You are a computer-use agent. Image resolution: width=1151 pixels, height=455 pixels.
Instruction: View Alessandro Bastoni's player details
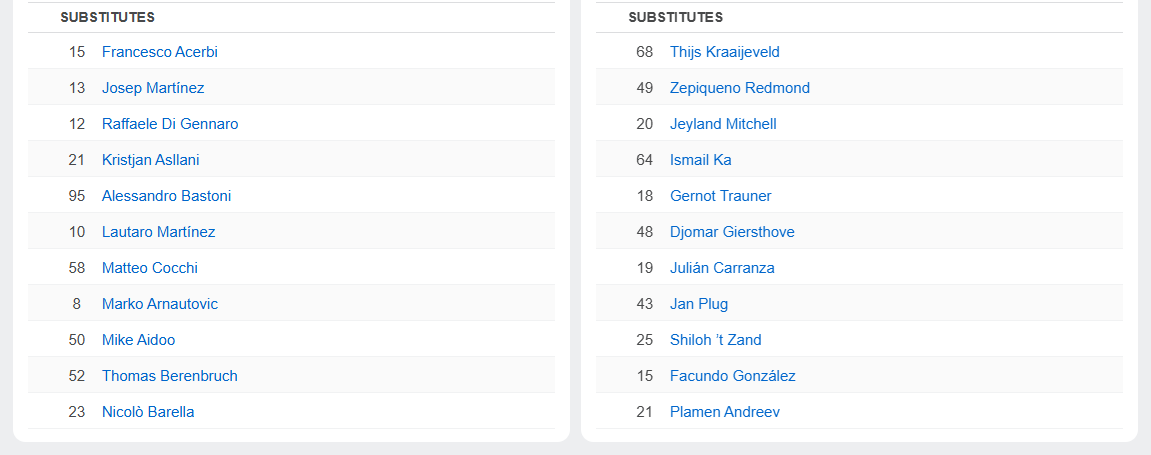click(166, 196)
